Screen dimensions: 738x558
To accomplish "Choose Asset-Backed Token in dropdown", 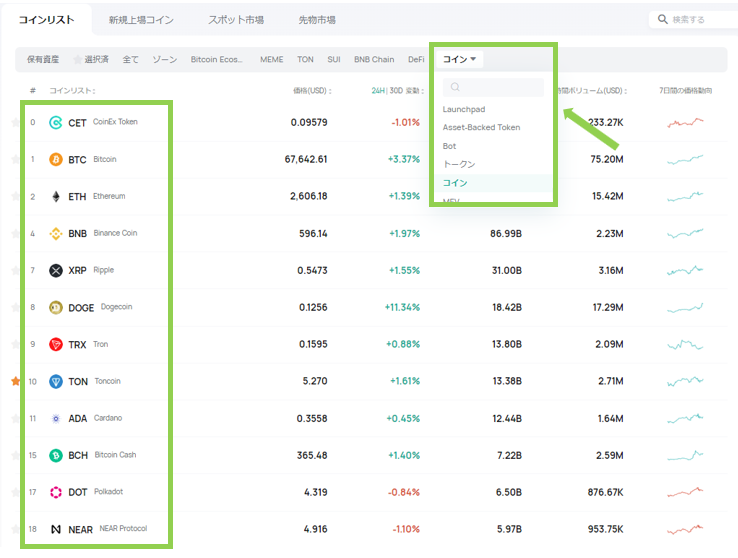I will (x=481, y=128).
